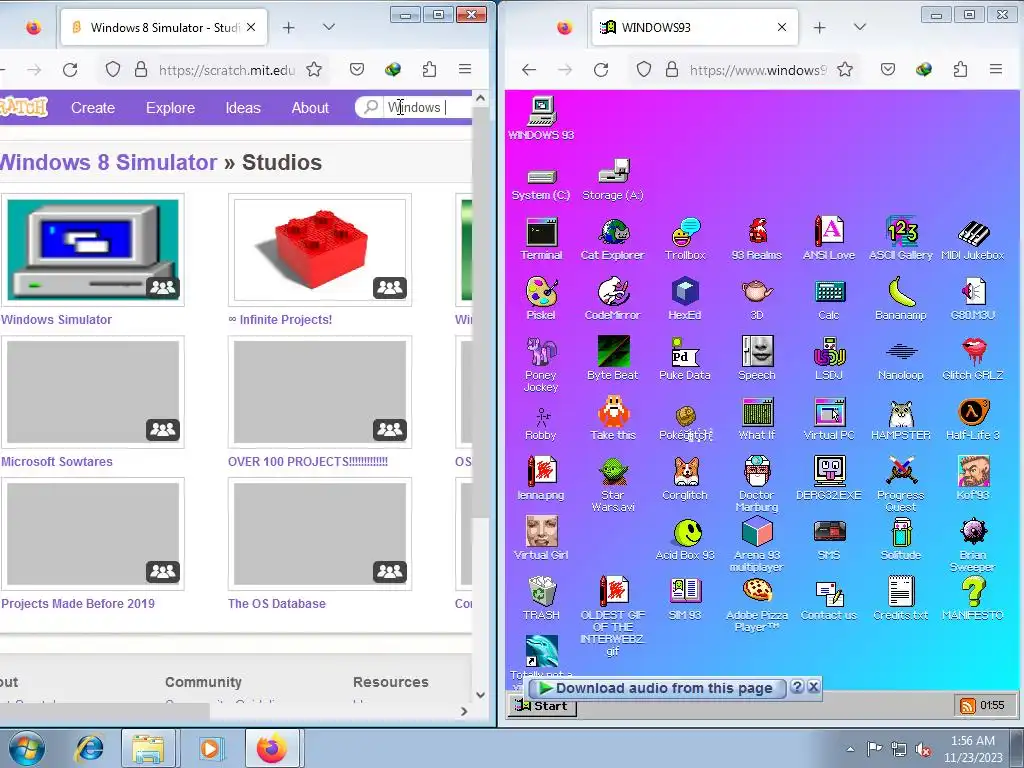Viewport: 1024px width, 768px height.
Task: Open help on the download audio bar
Action: [797, 686]
